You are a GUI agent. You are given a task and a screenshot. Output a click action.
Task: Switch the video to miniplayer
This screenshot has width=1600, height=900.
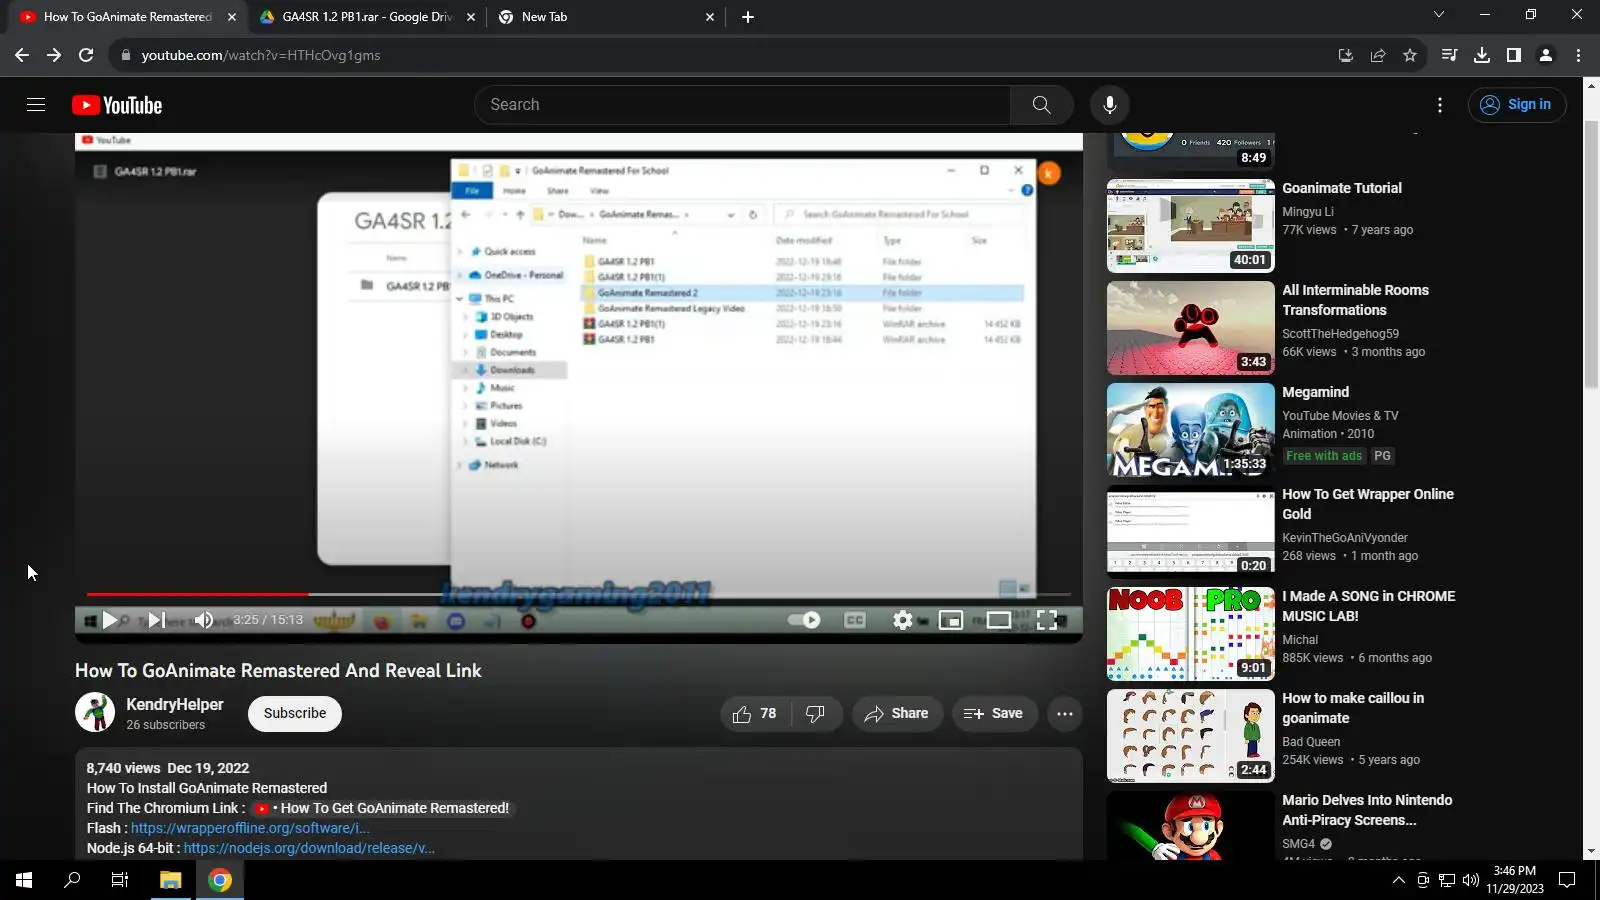pyautogui.click(x=950, y=620)
